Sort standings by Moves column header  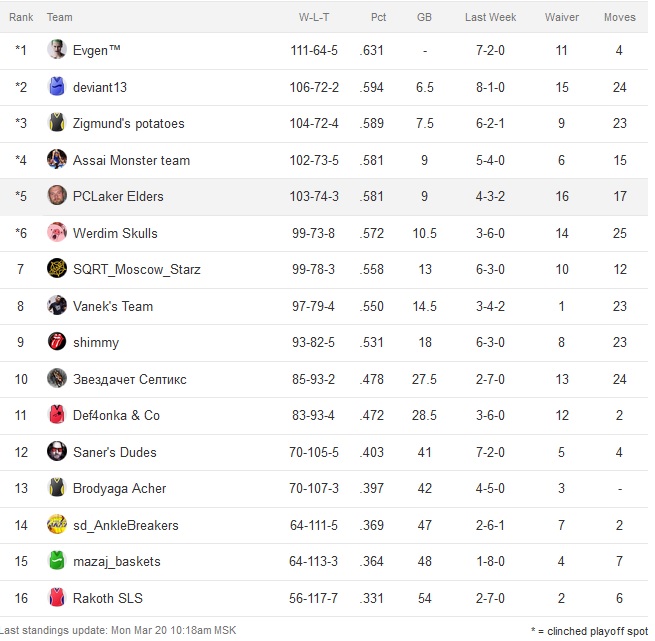[x=619, y=17]
